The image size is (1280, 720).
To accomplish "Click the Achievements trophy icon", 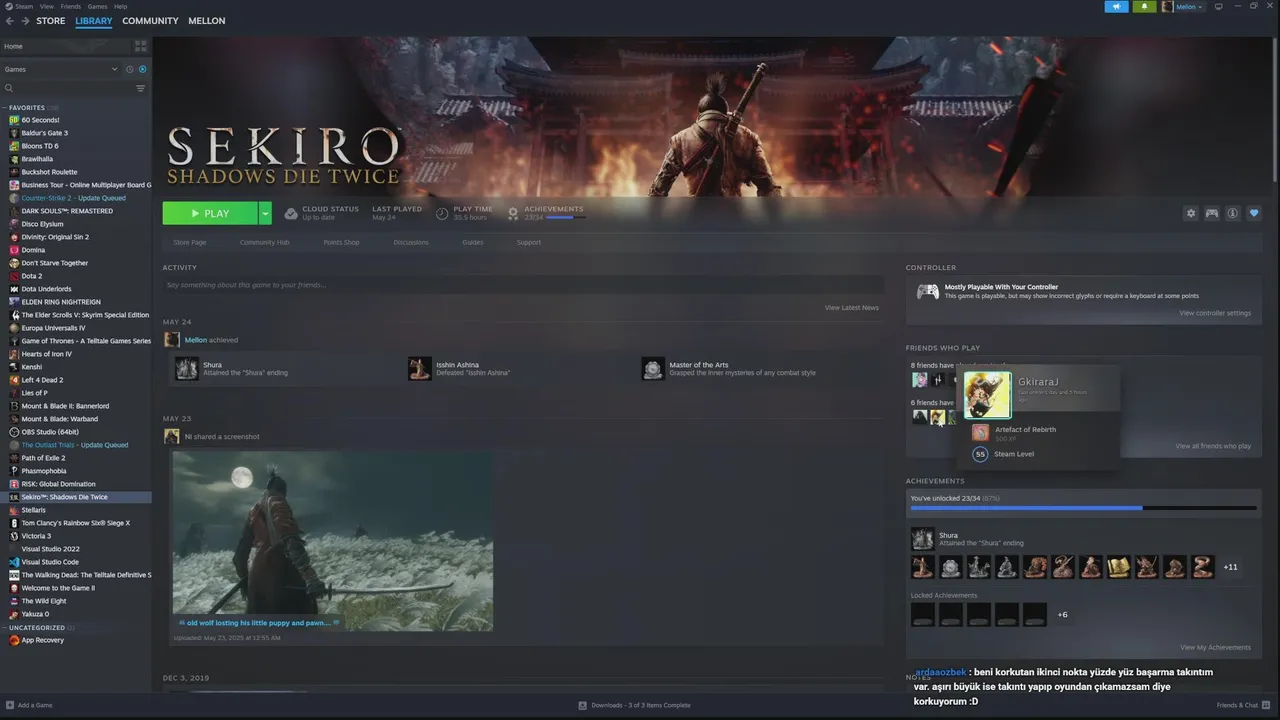I will [x=513, y=213].
